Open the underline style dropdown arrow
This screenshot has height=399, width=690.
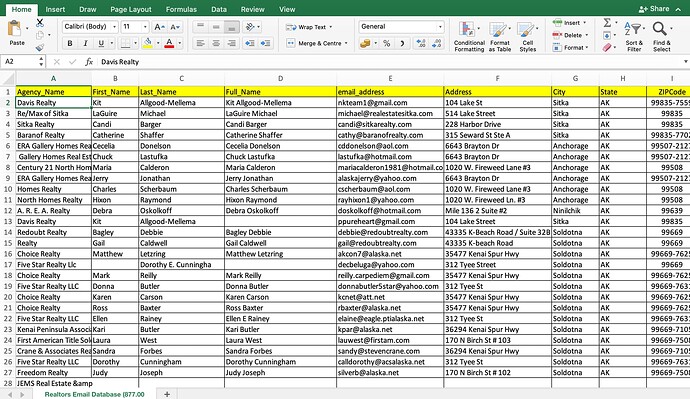coord(112,43)
